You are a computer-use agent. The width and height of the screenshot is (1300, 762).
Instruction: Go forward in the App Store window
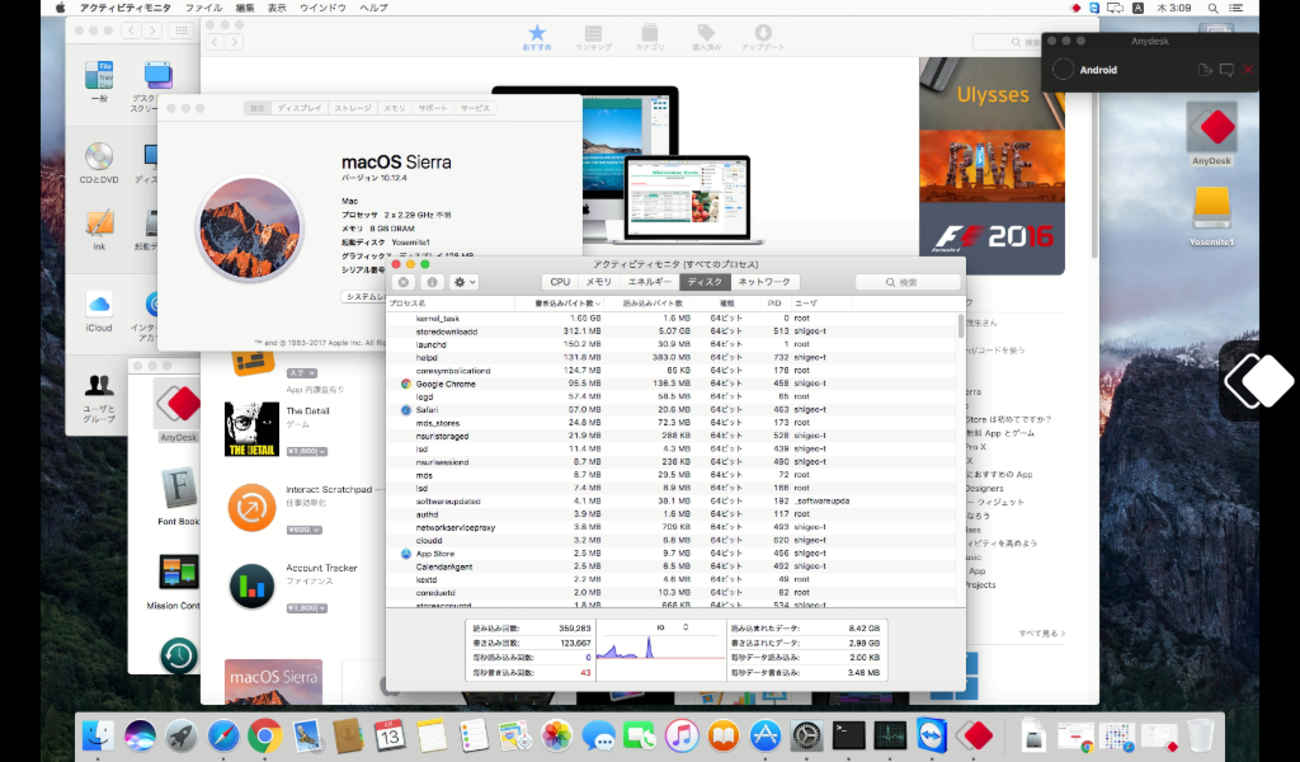[x=234, y=42]
